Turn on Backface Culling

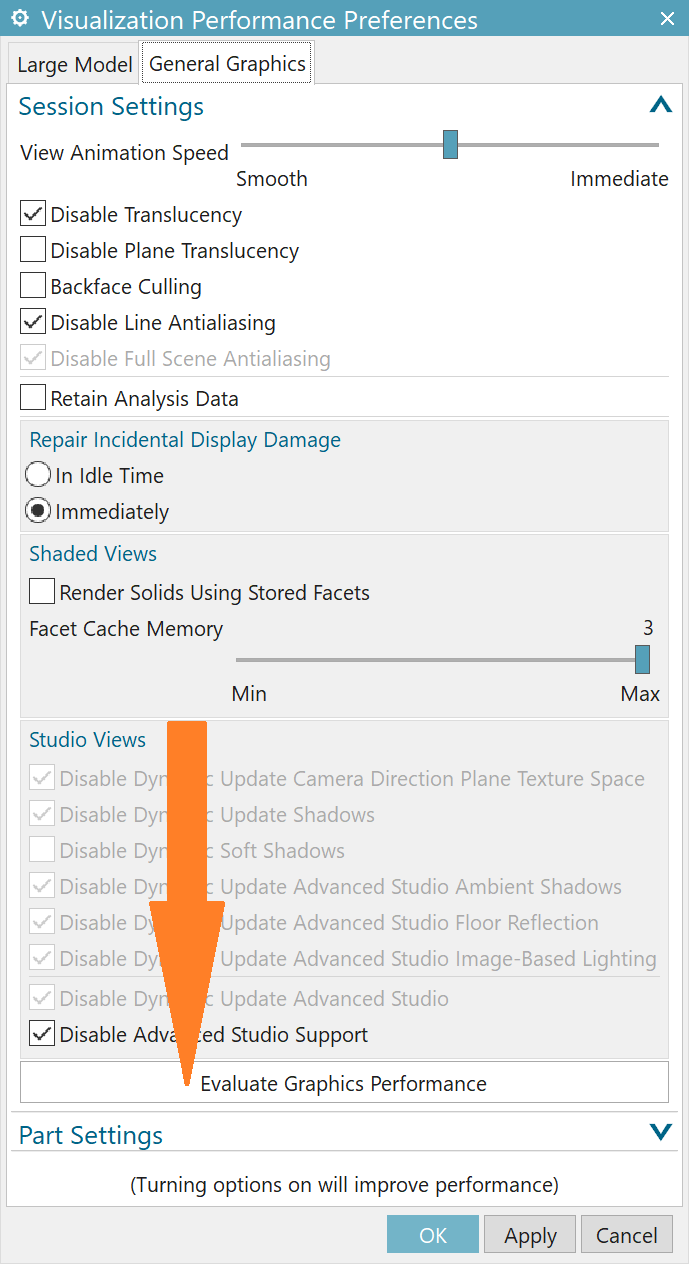[x=34, y=287]
